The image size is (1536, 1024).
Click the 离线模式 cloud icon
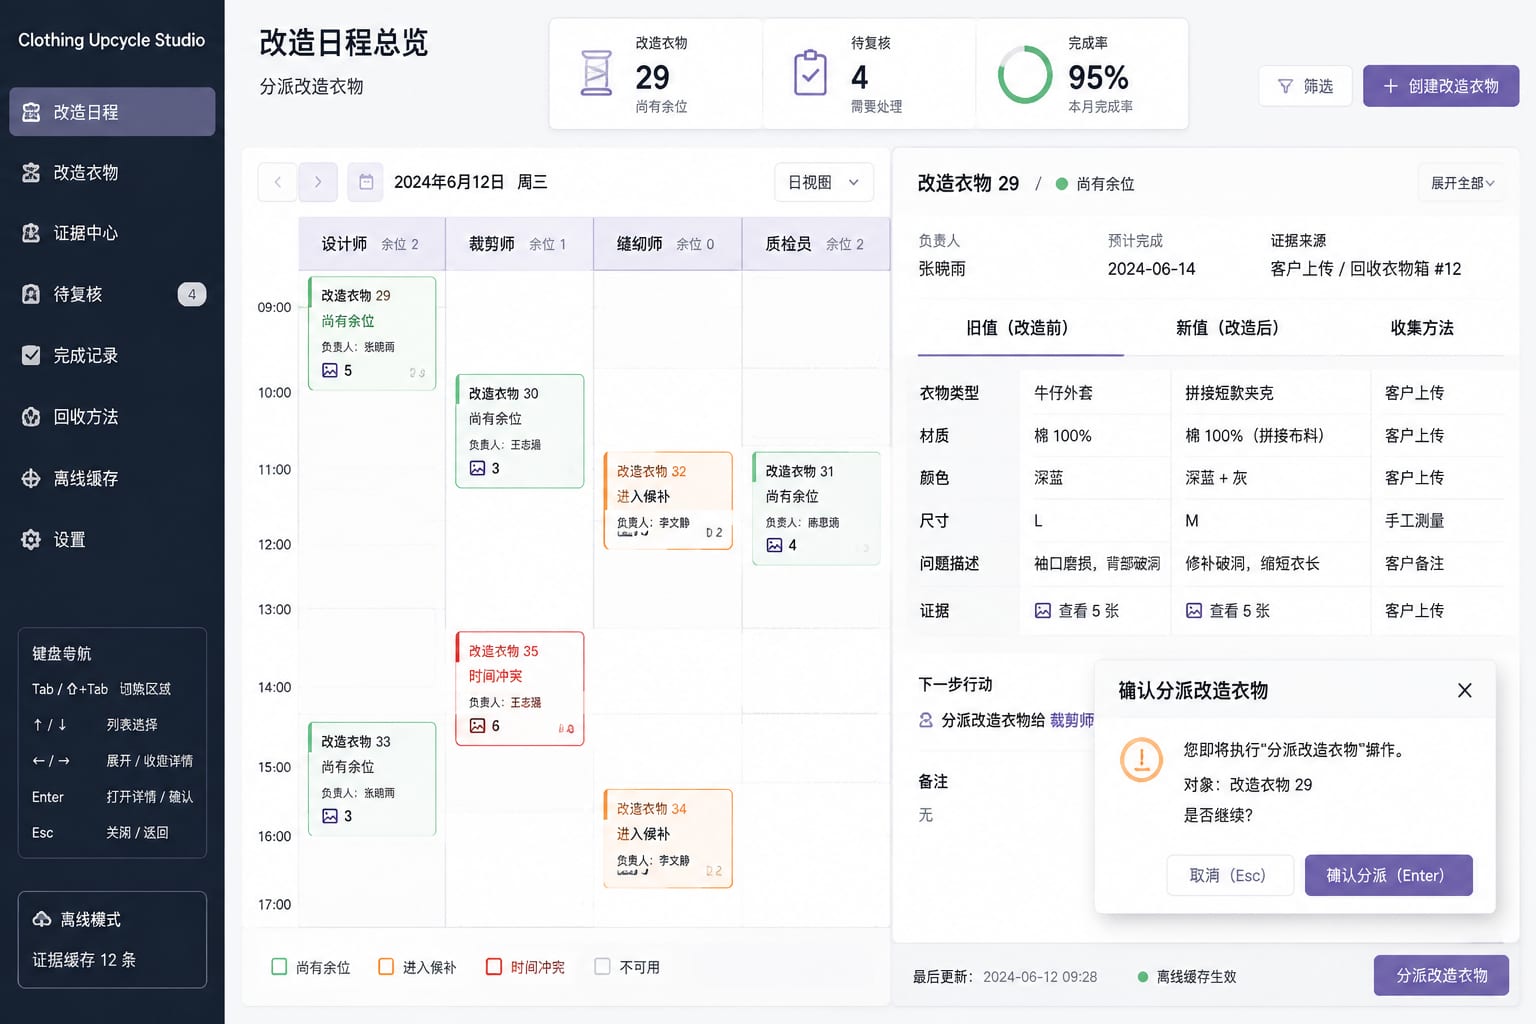click(42, 919)
